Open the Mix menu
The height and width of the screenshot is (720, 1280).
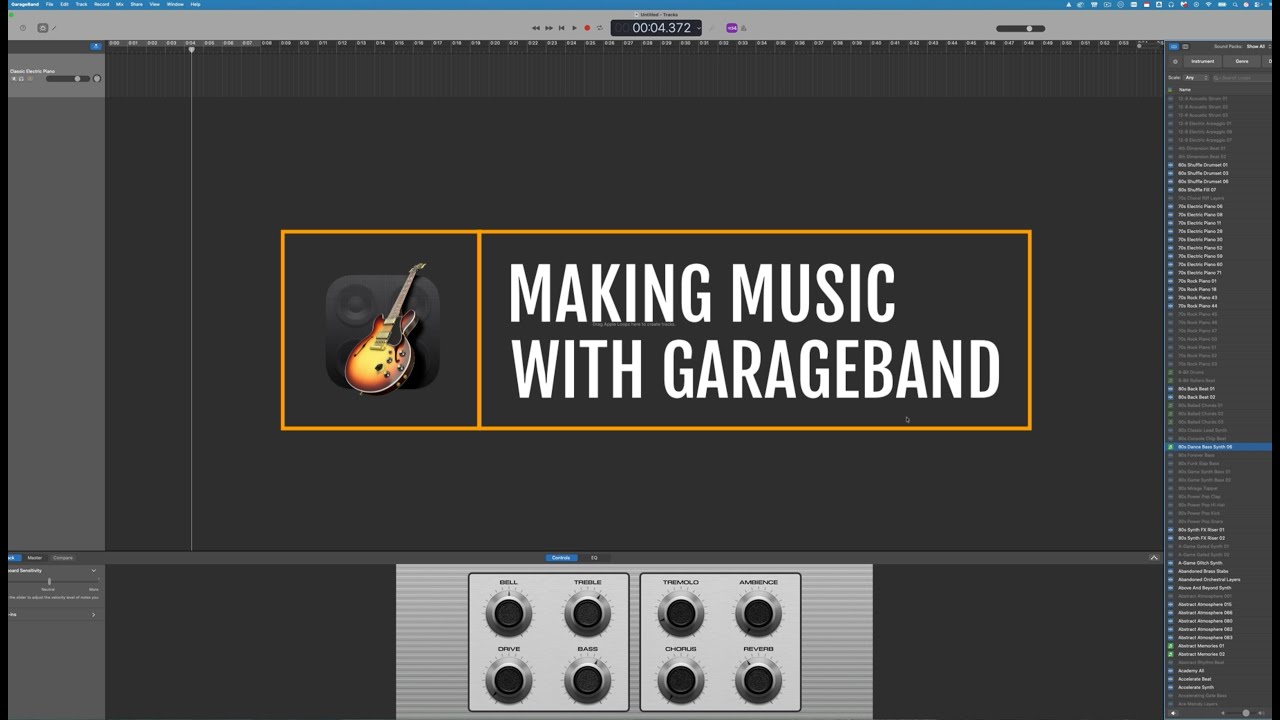(x=120, y=4)
